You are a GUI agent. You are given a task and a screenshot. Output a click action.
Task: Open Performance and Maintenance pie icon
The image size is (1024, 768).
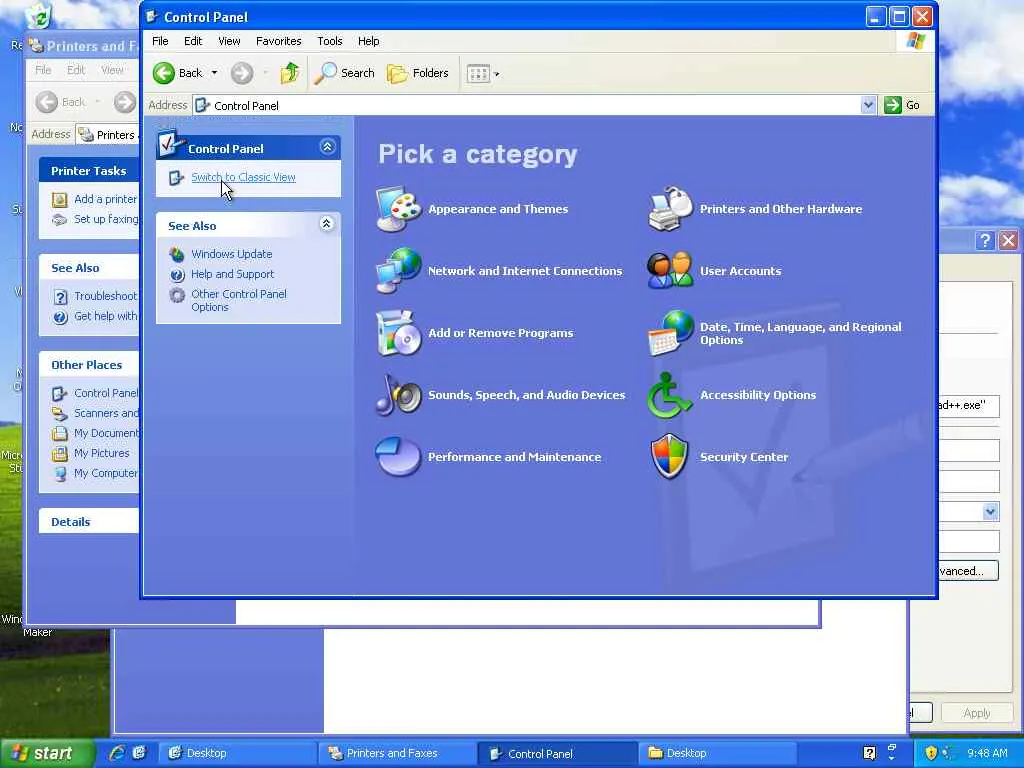tap(398, 457)
